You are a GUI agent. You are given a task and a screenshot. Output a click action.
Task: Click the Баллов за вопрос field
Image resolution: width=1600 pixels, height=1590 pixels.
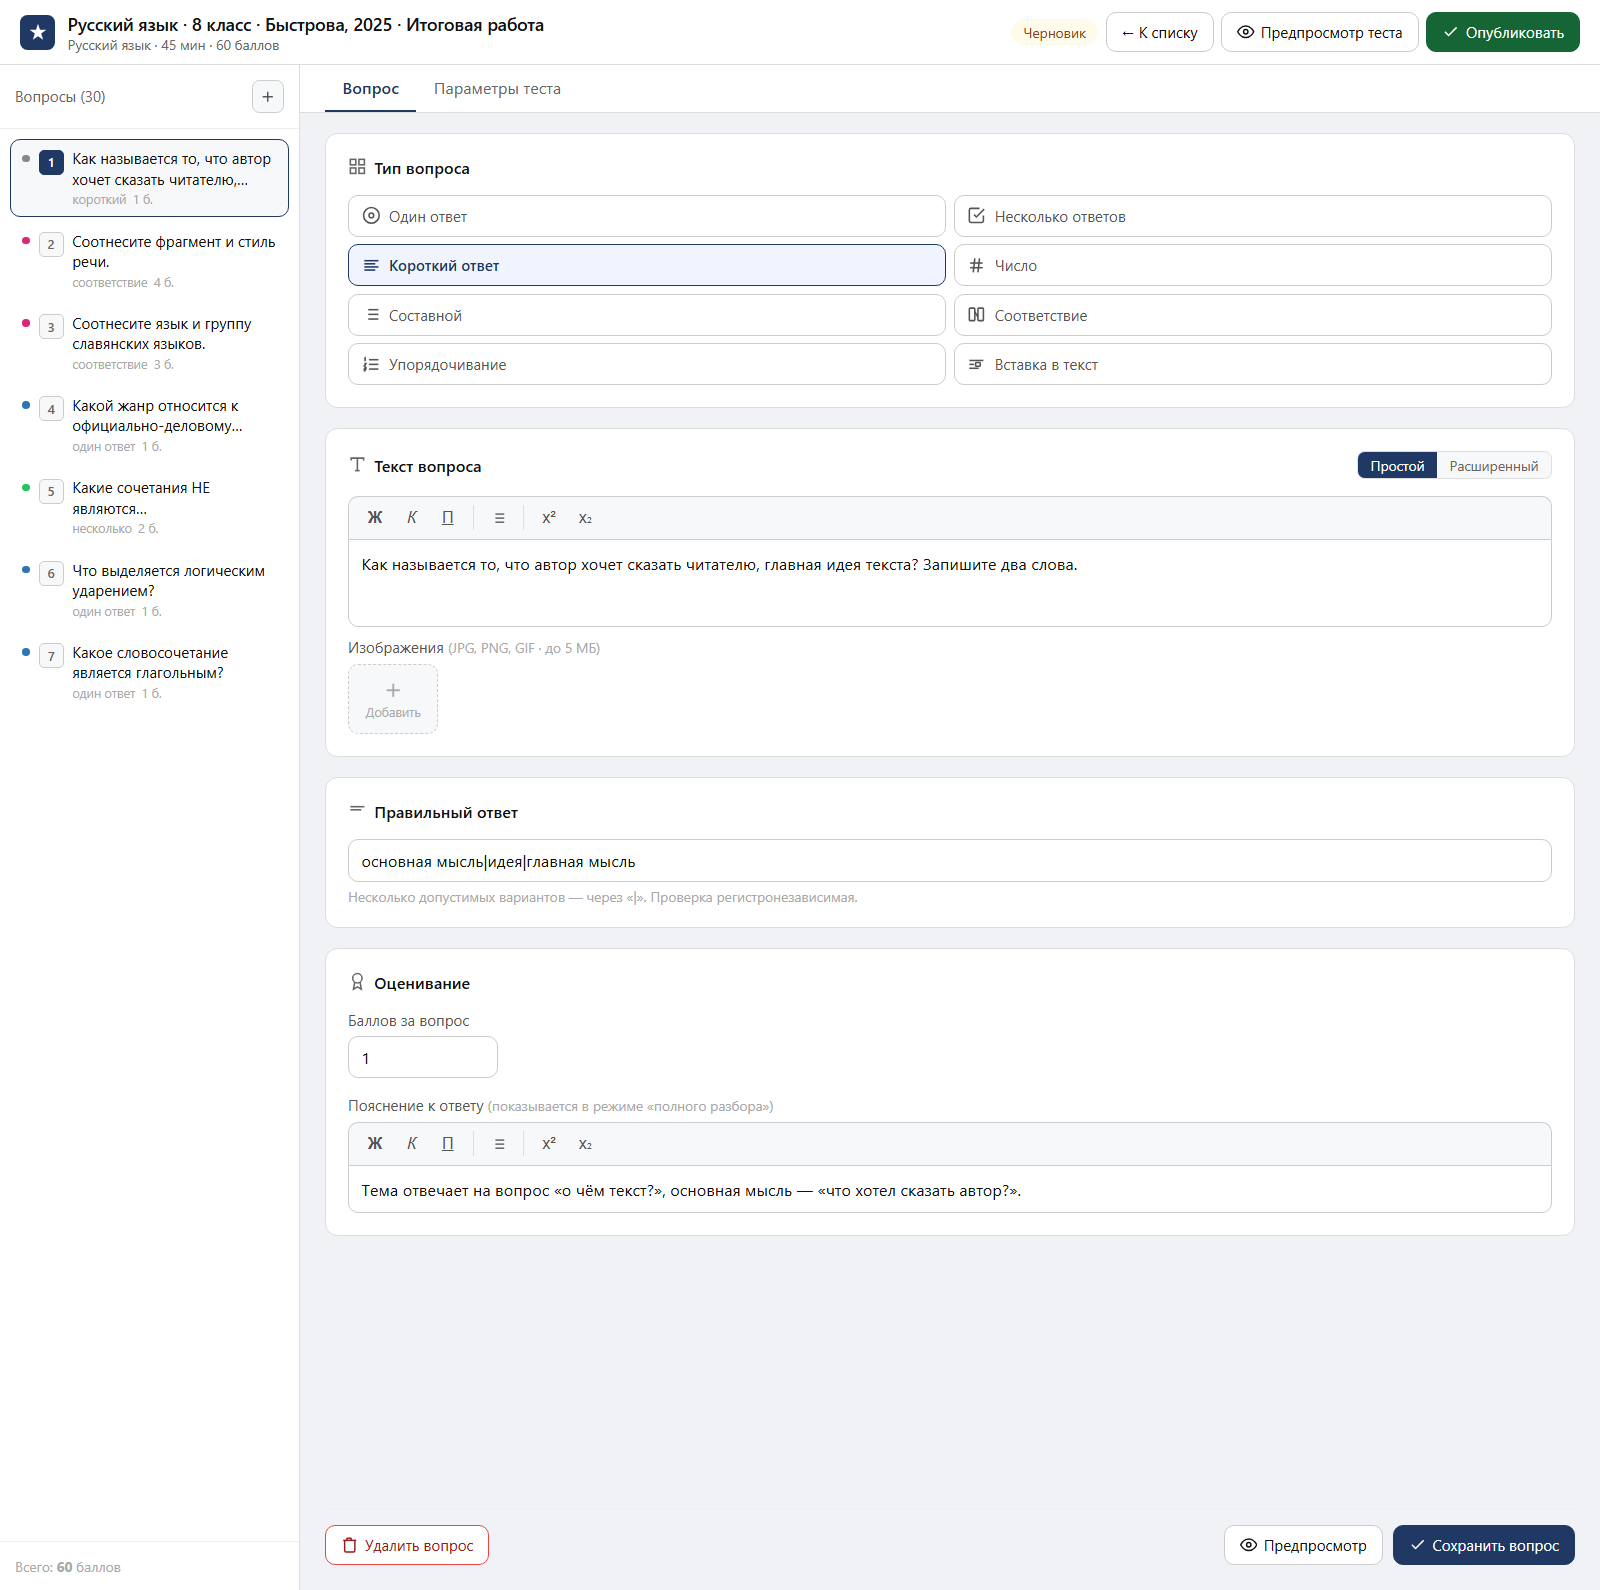coord(423,1057)
